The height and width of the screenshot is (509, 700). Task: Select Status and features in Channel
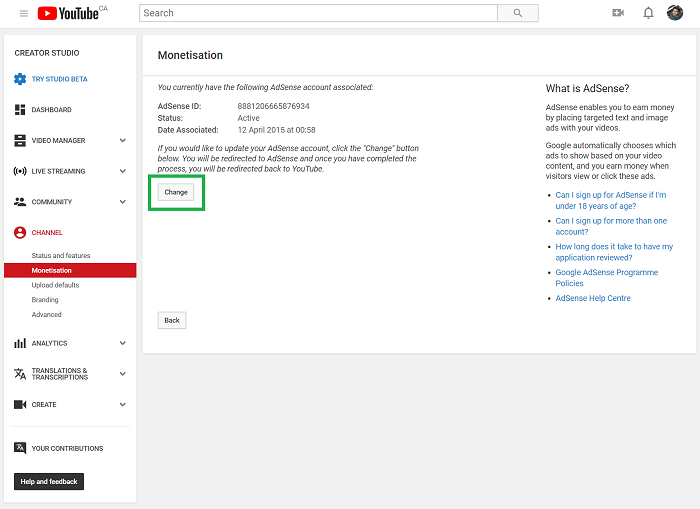[61, 256]
